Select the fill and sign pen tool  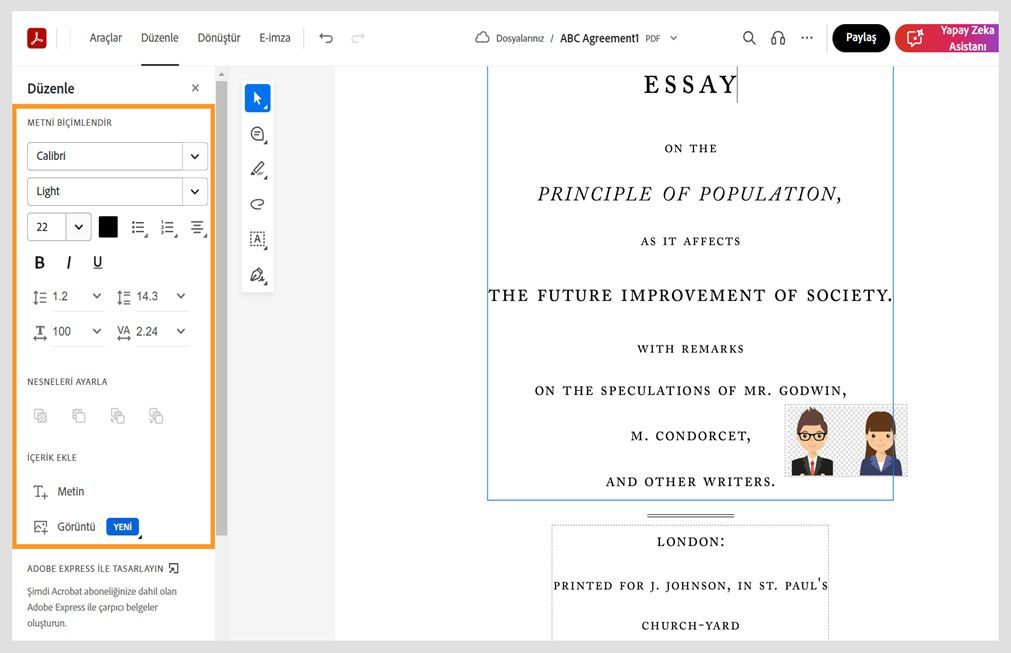click(257, 275)
